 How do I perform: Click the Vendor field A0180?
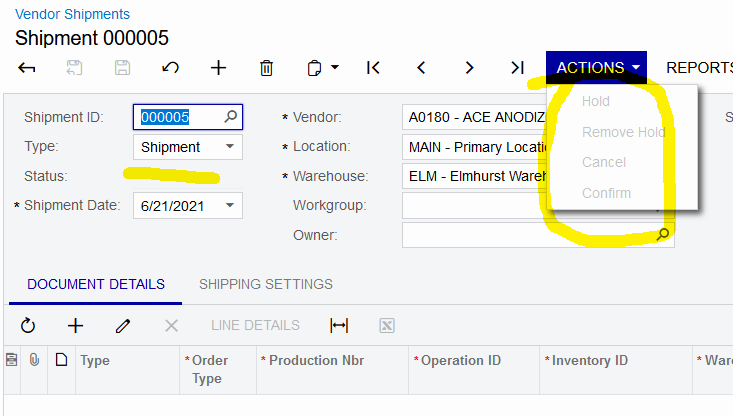[x=474, y=117]
